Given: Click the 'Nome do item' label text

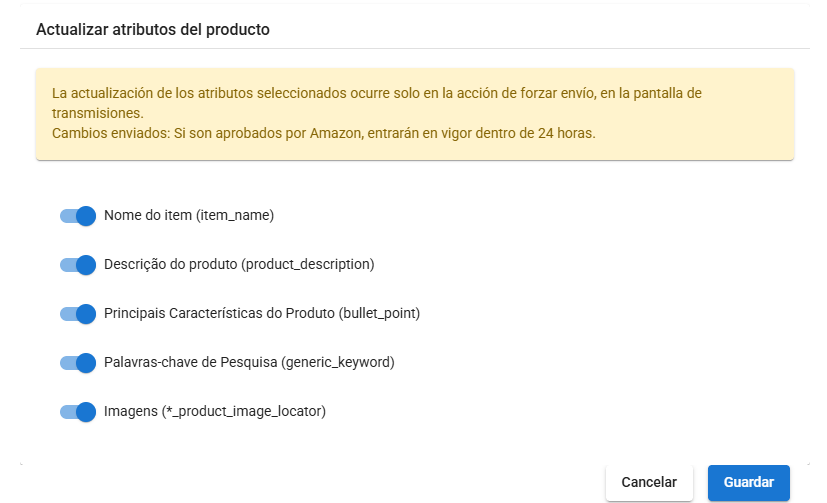Looking at the screenshot, I should (x=148, y=215).
